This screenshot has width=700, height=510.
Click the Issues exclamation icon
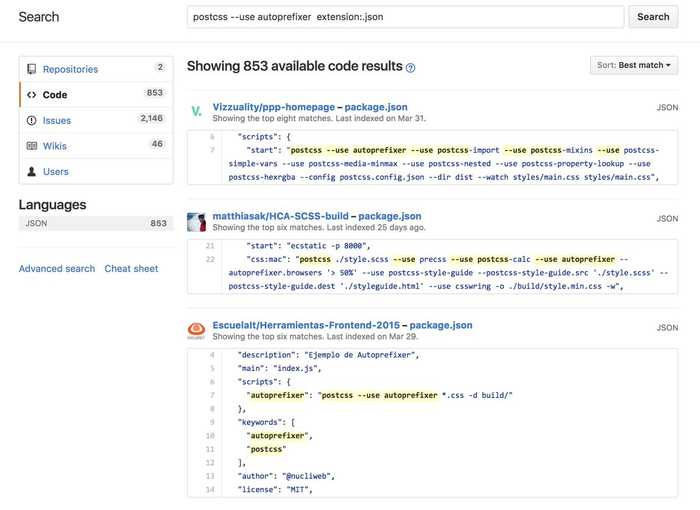point(32,121)
